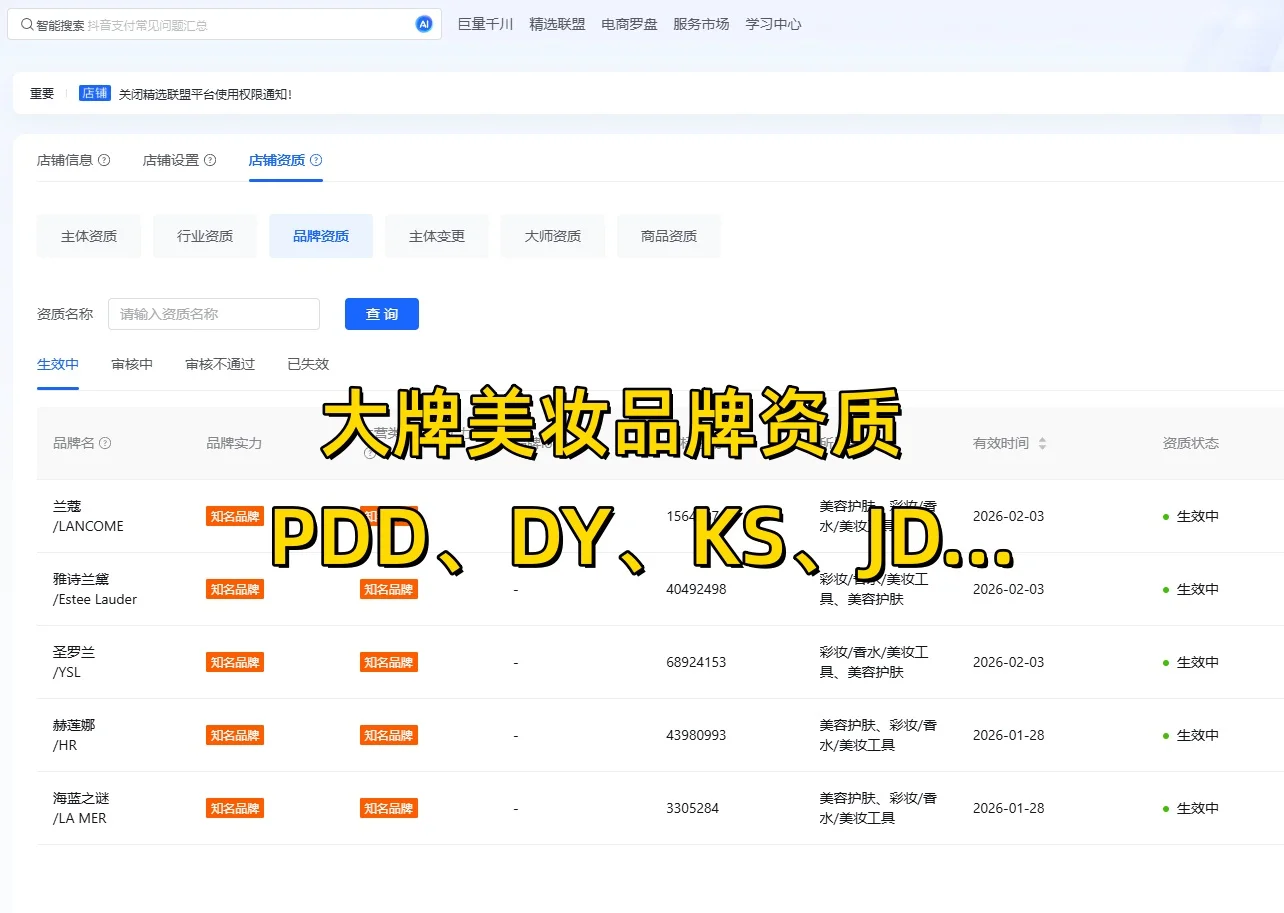Click brand name 赫莲娜 /HR
This screenshot has width=1284, height=913.
[74, 735]
